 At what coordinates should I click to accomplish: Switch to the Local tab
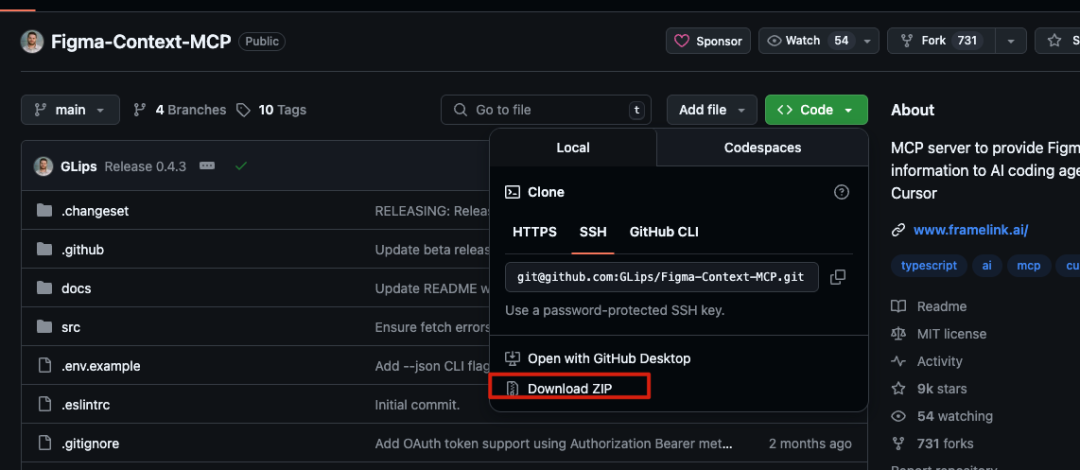(573, 147)
